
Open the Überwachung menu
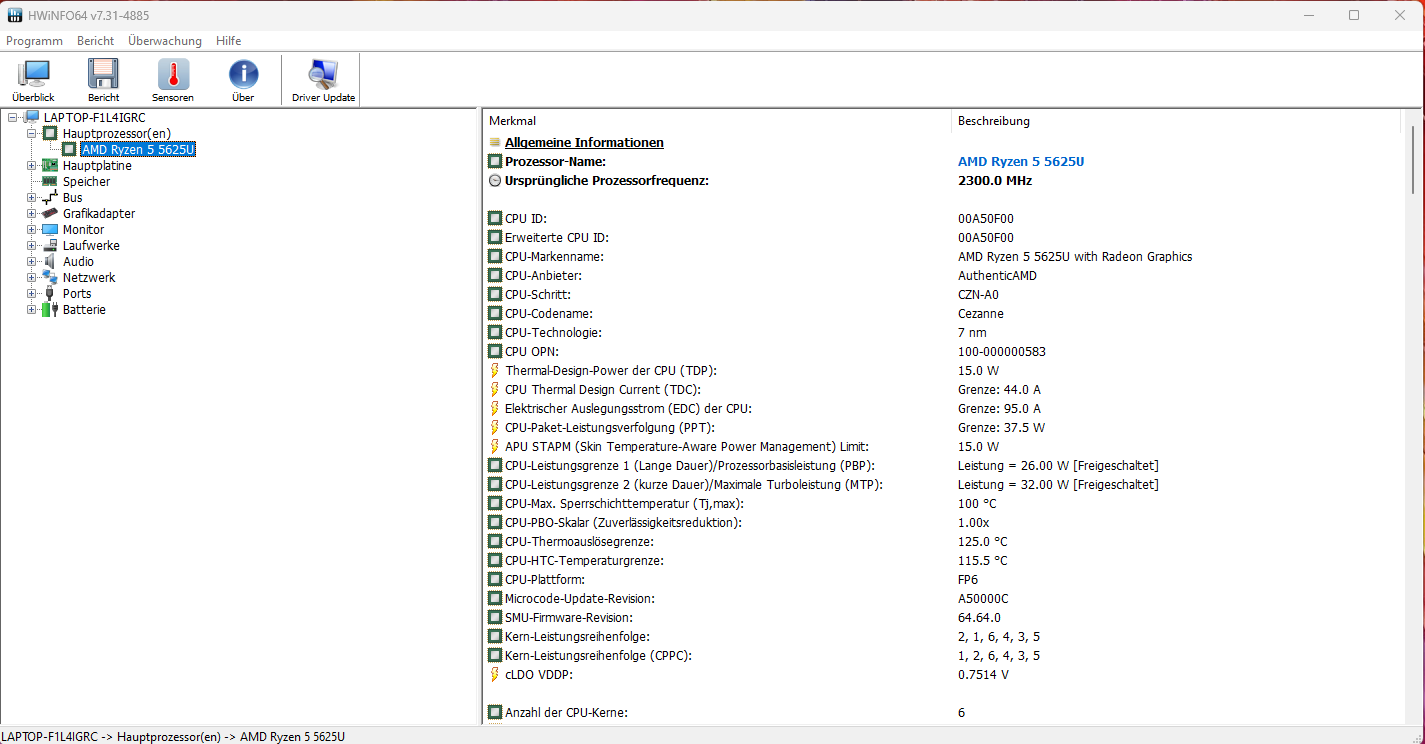click(164, 41)
